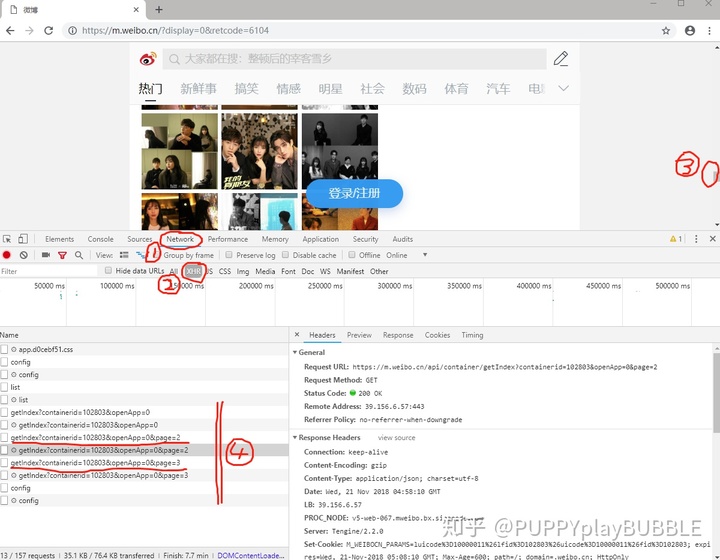Toggle the Offline checkbox

pyautogui.click(x=352, y=255)
